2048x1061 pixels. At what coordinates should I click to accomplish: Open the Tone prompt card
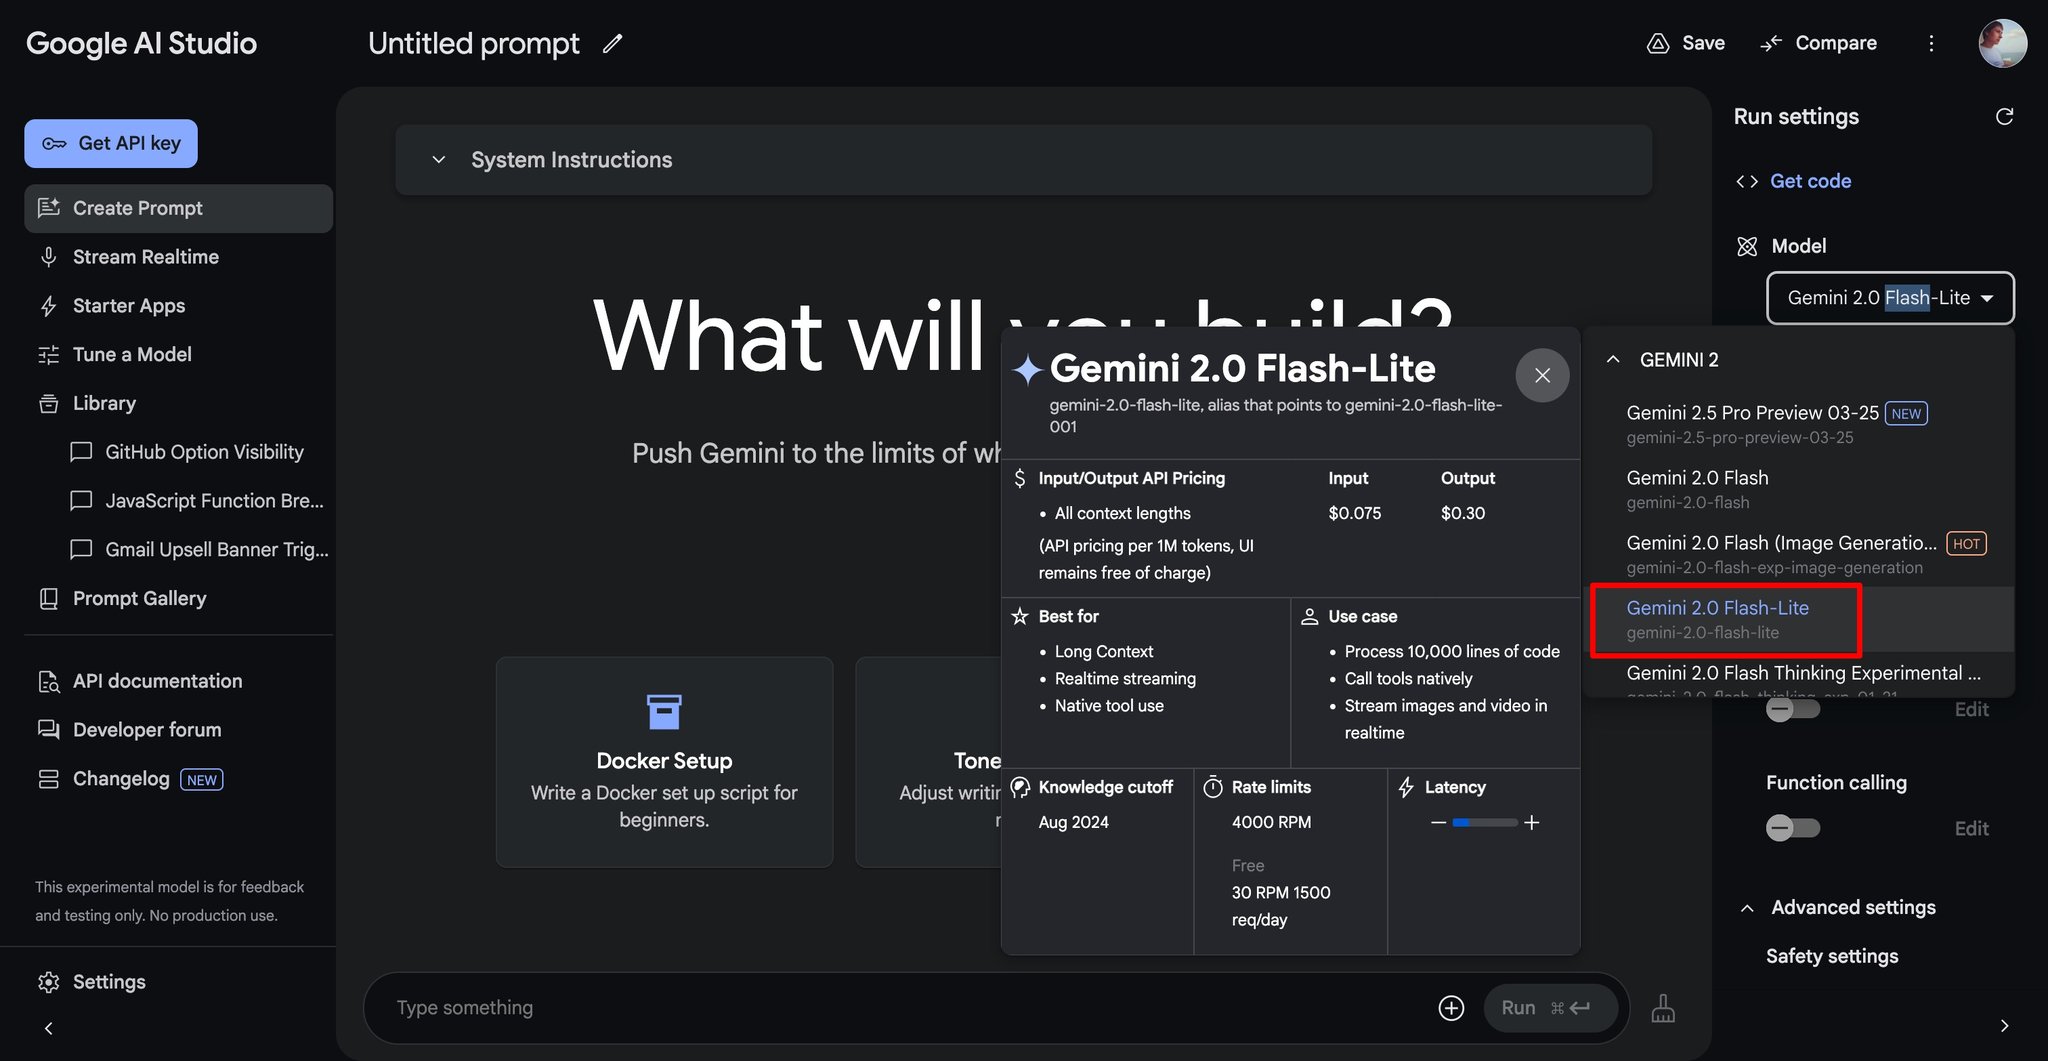coord(928,762)
